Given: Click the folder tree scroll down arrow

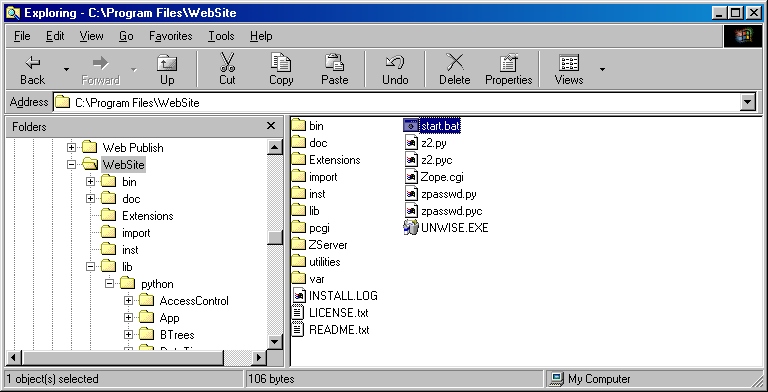Looking at the screenshot, I should pos(275,342).
